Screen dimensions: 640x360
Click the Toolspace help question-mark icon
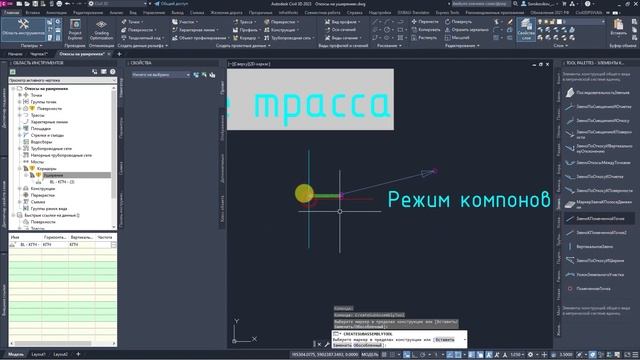113,71
